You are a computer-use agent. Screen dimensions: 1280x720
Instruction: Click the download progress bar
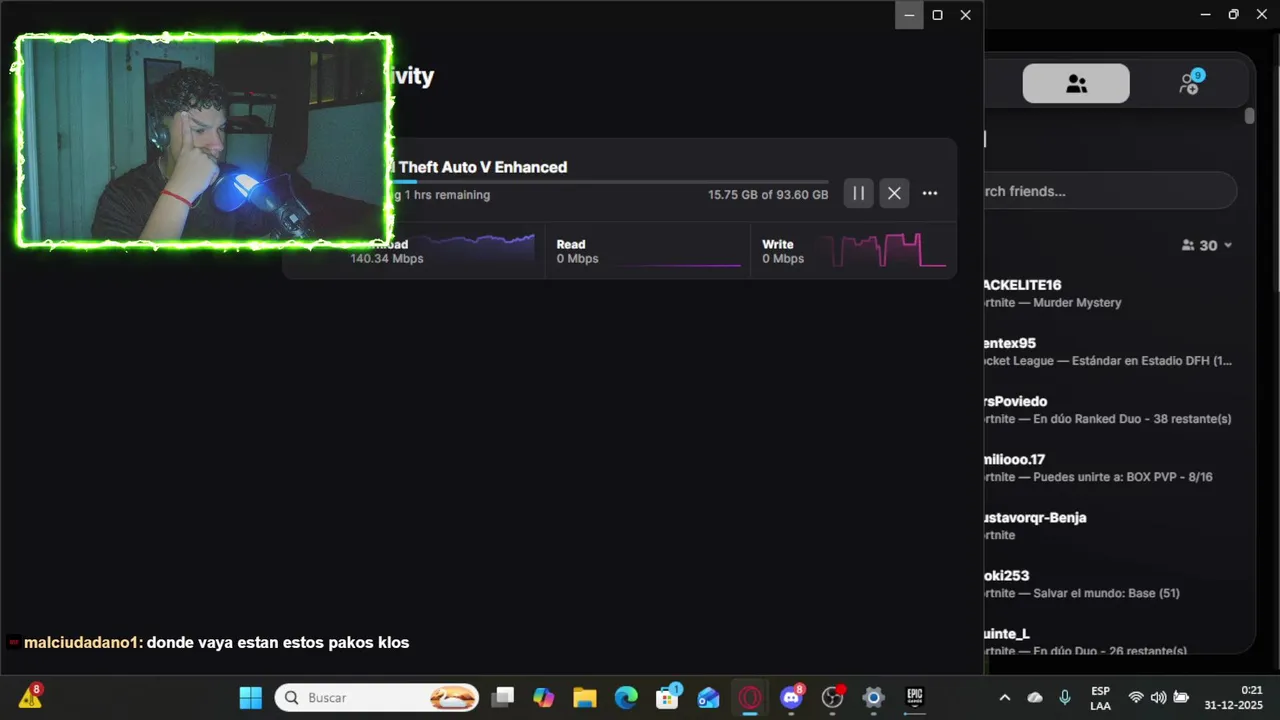(610, 182)
